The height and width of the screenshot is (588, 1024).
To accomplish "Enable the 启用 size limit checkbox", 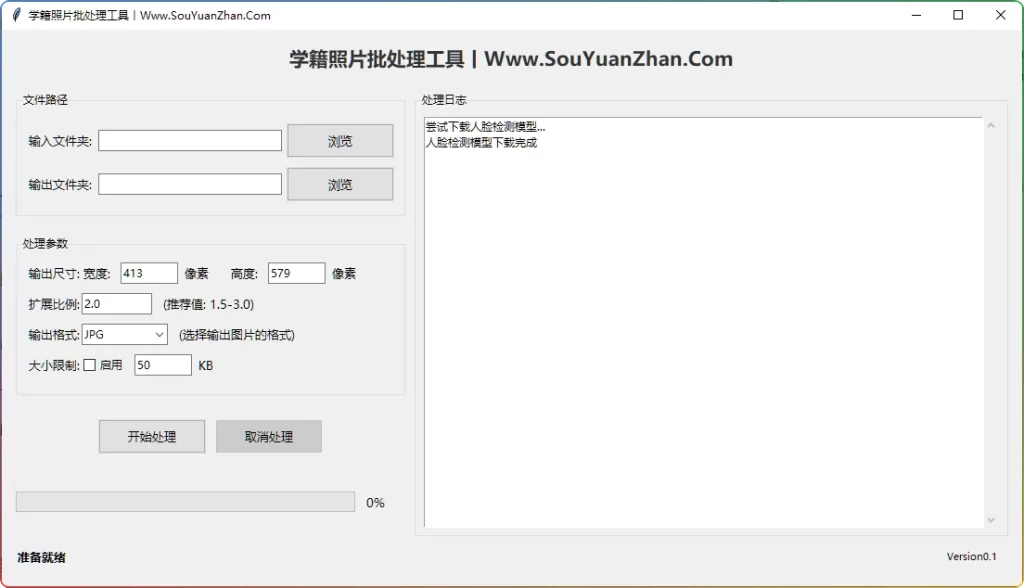I will (87, 364).
